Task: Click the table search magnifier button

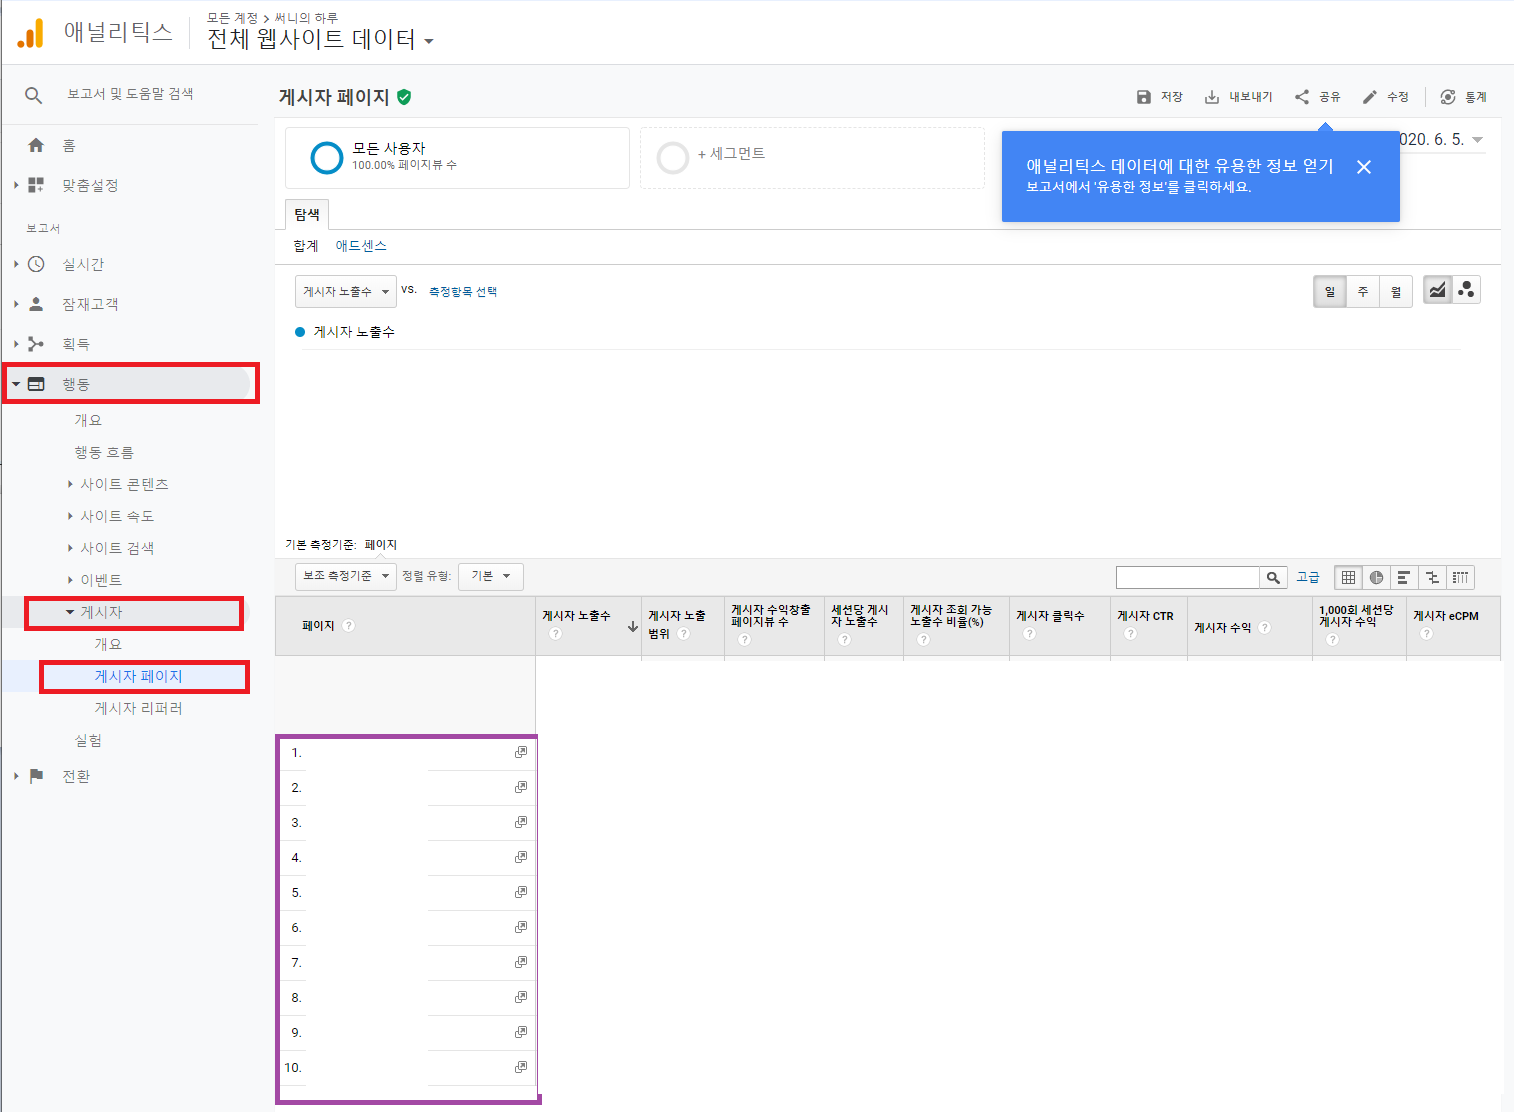Action: click(x=1273, y=577)
